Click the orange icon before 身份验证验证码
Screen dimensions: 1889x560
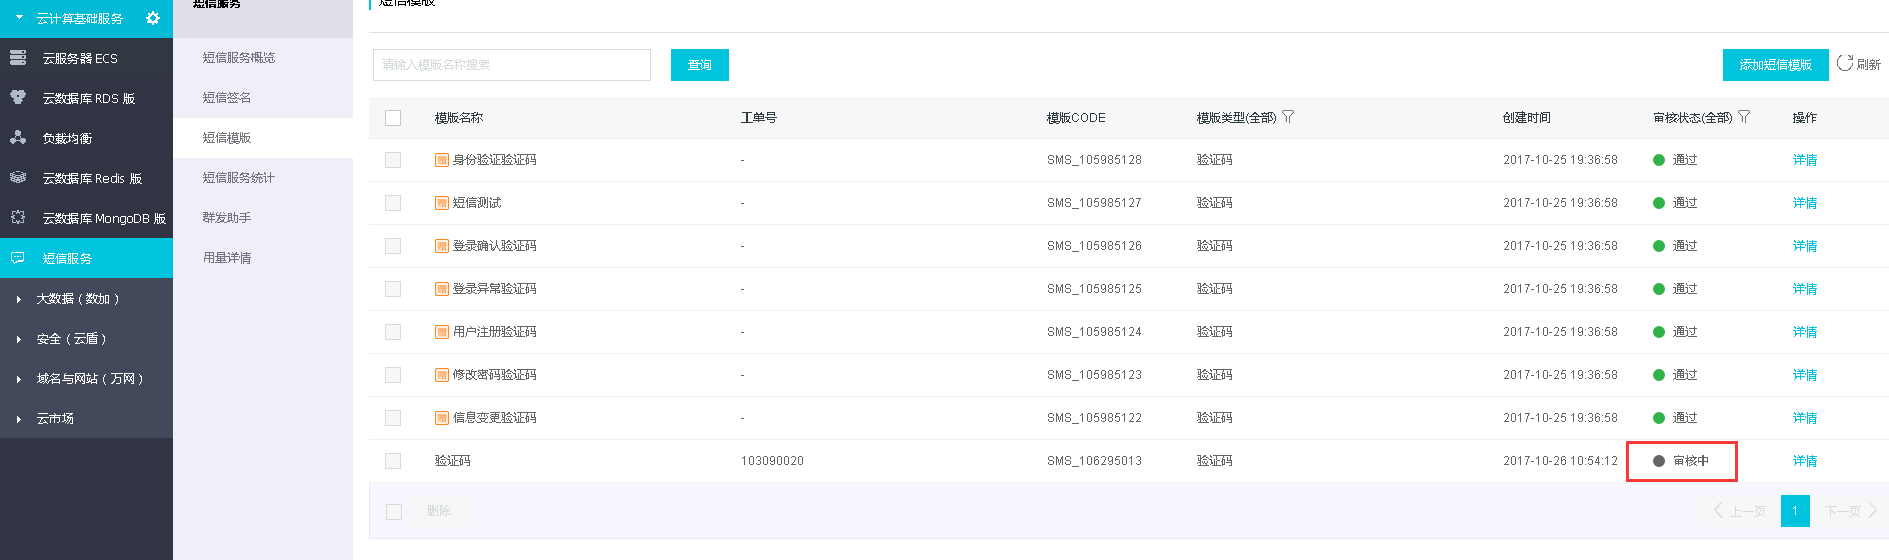(x=442, y=160)
